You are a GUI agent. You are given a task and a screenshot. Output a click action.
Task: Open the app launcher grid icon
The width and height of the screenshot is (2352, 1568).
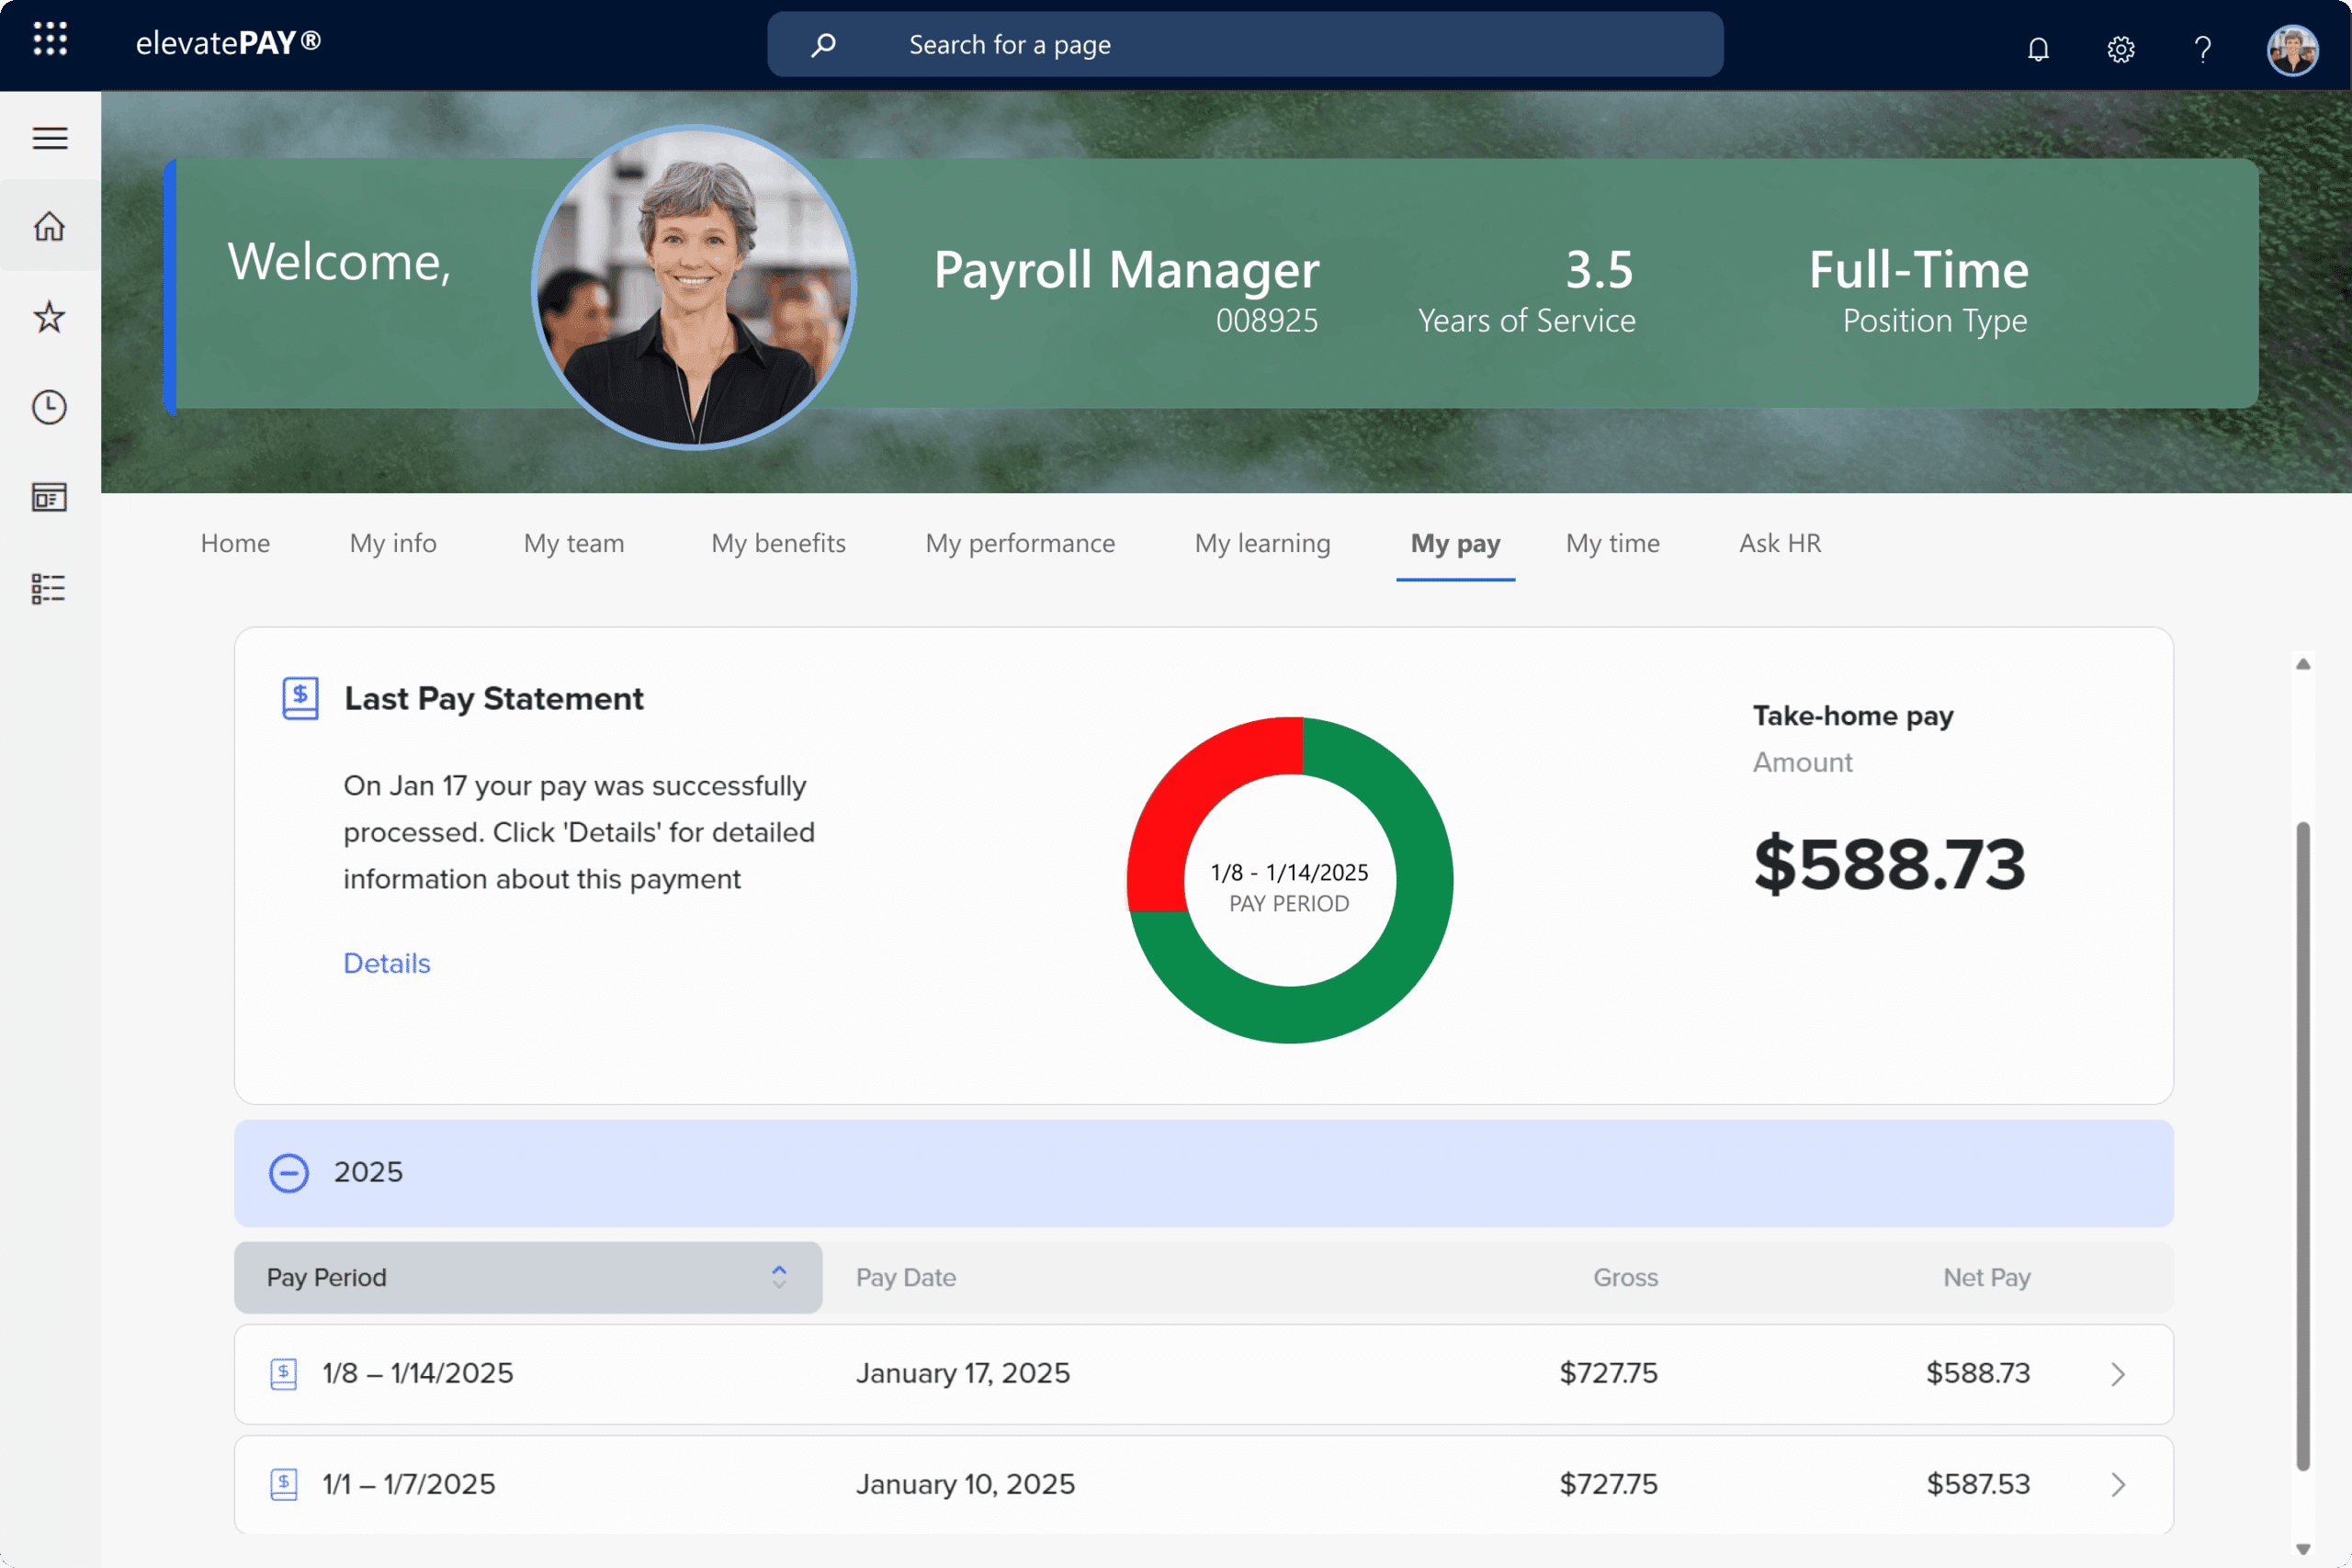click(x=50, y=40)
